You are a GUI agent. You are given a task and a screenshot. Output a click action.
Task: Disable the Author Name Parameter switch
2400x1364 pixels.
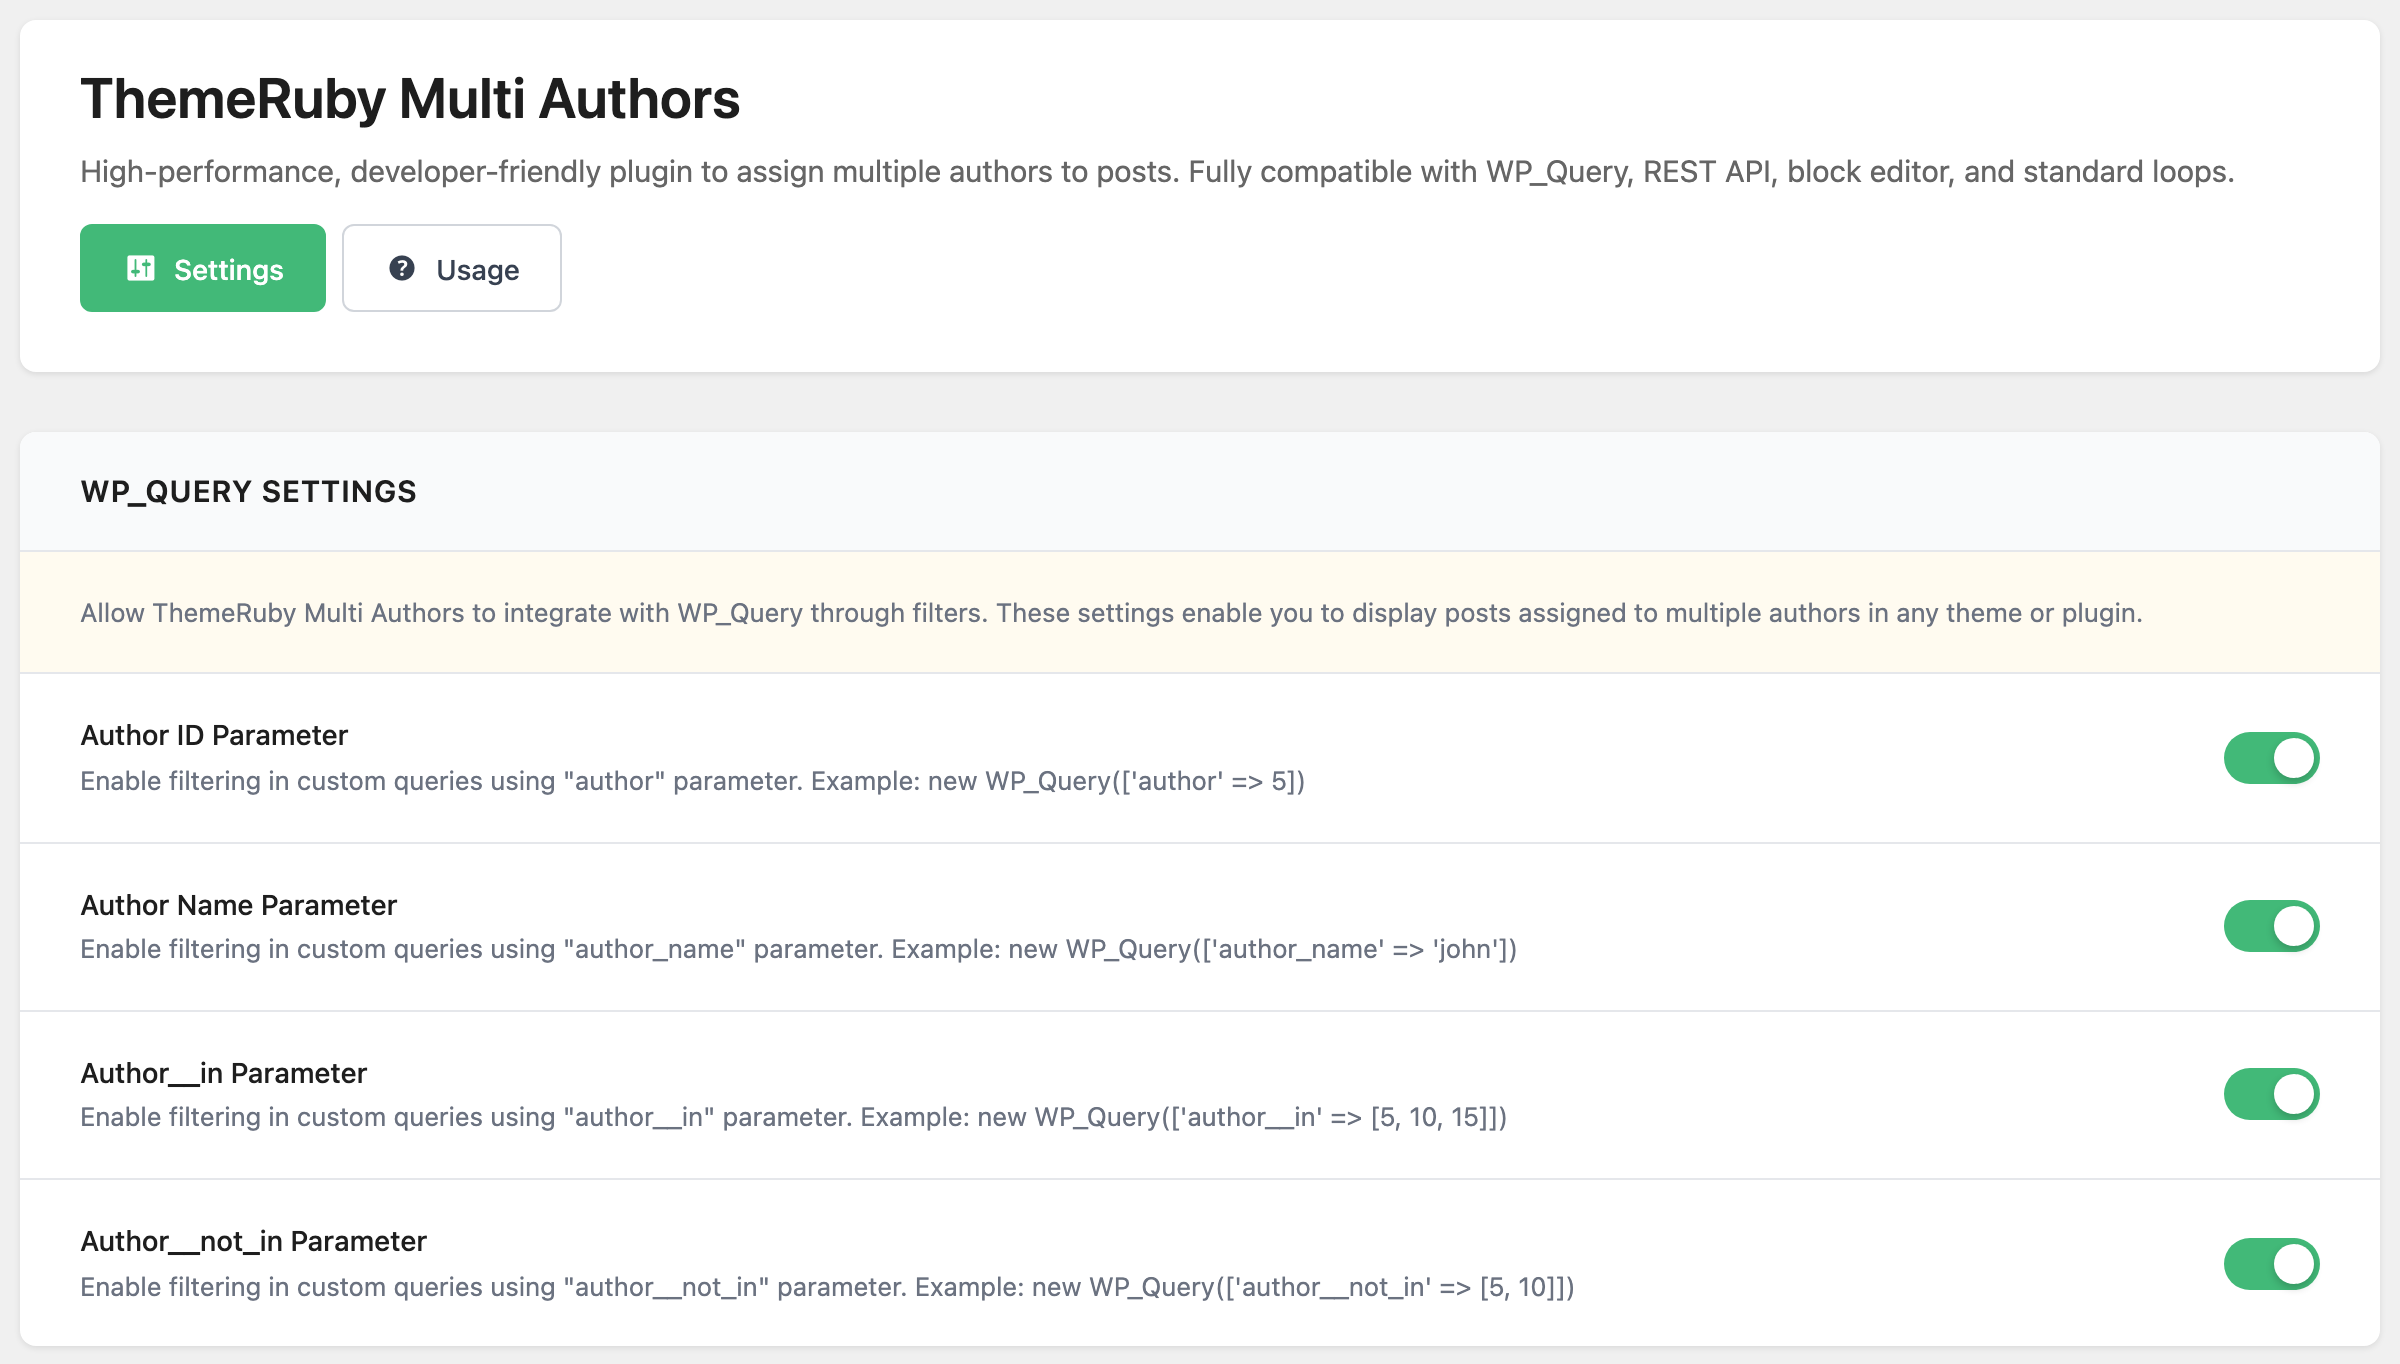pos(2271,926)
